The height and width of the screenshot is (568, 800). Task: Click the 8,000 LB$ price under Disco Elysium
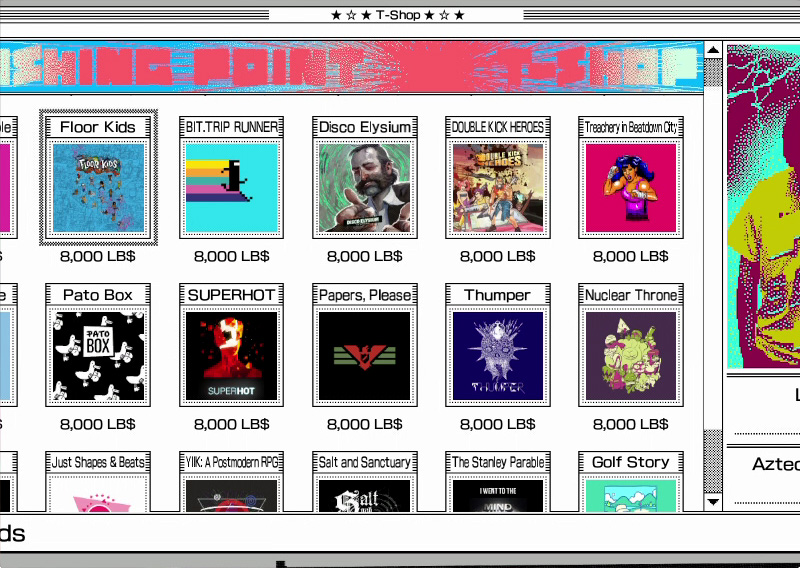[365, 256]
